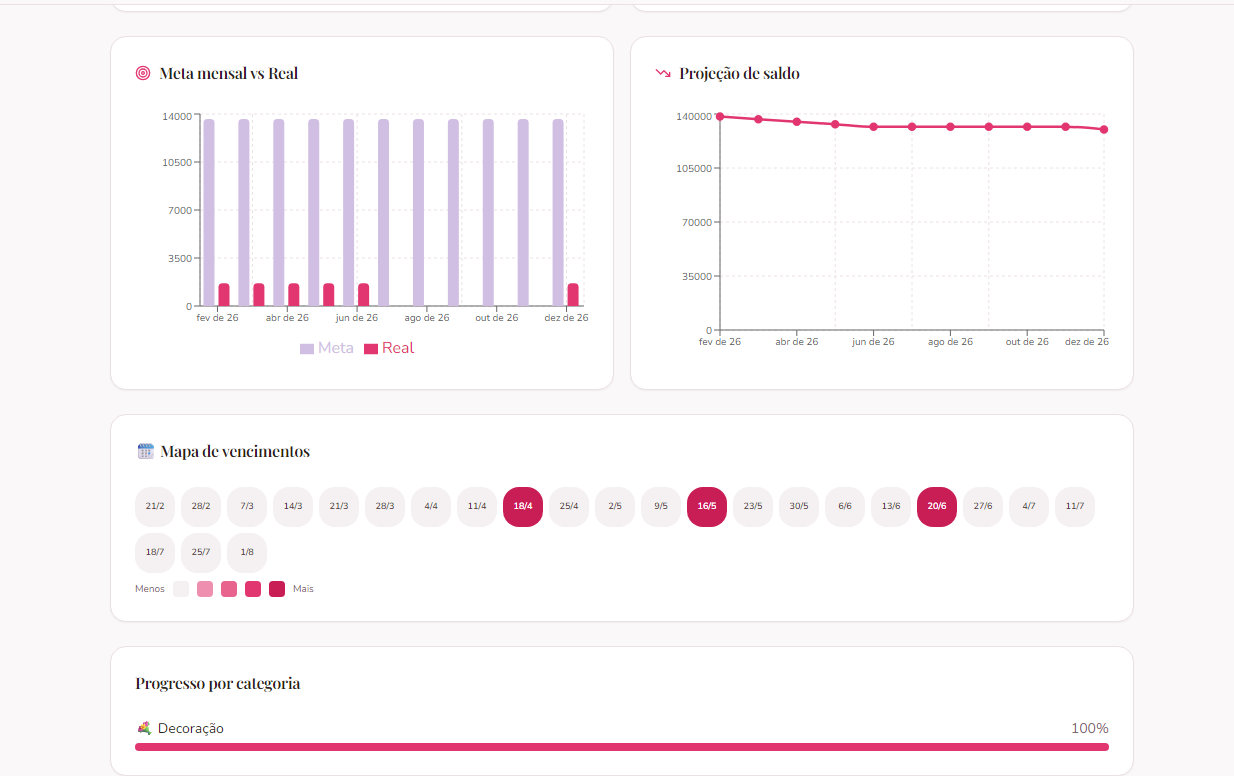Click the lightest heatmap legend swatch
This screenshot has height=776, width=1234.
(181, 589)
